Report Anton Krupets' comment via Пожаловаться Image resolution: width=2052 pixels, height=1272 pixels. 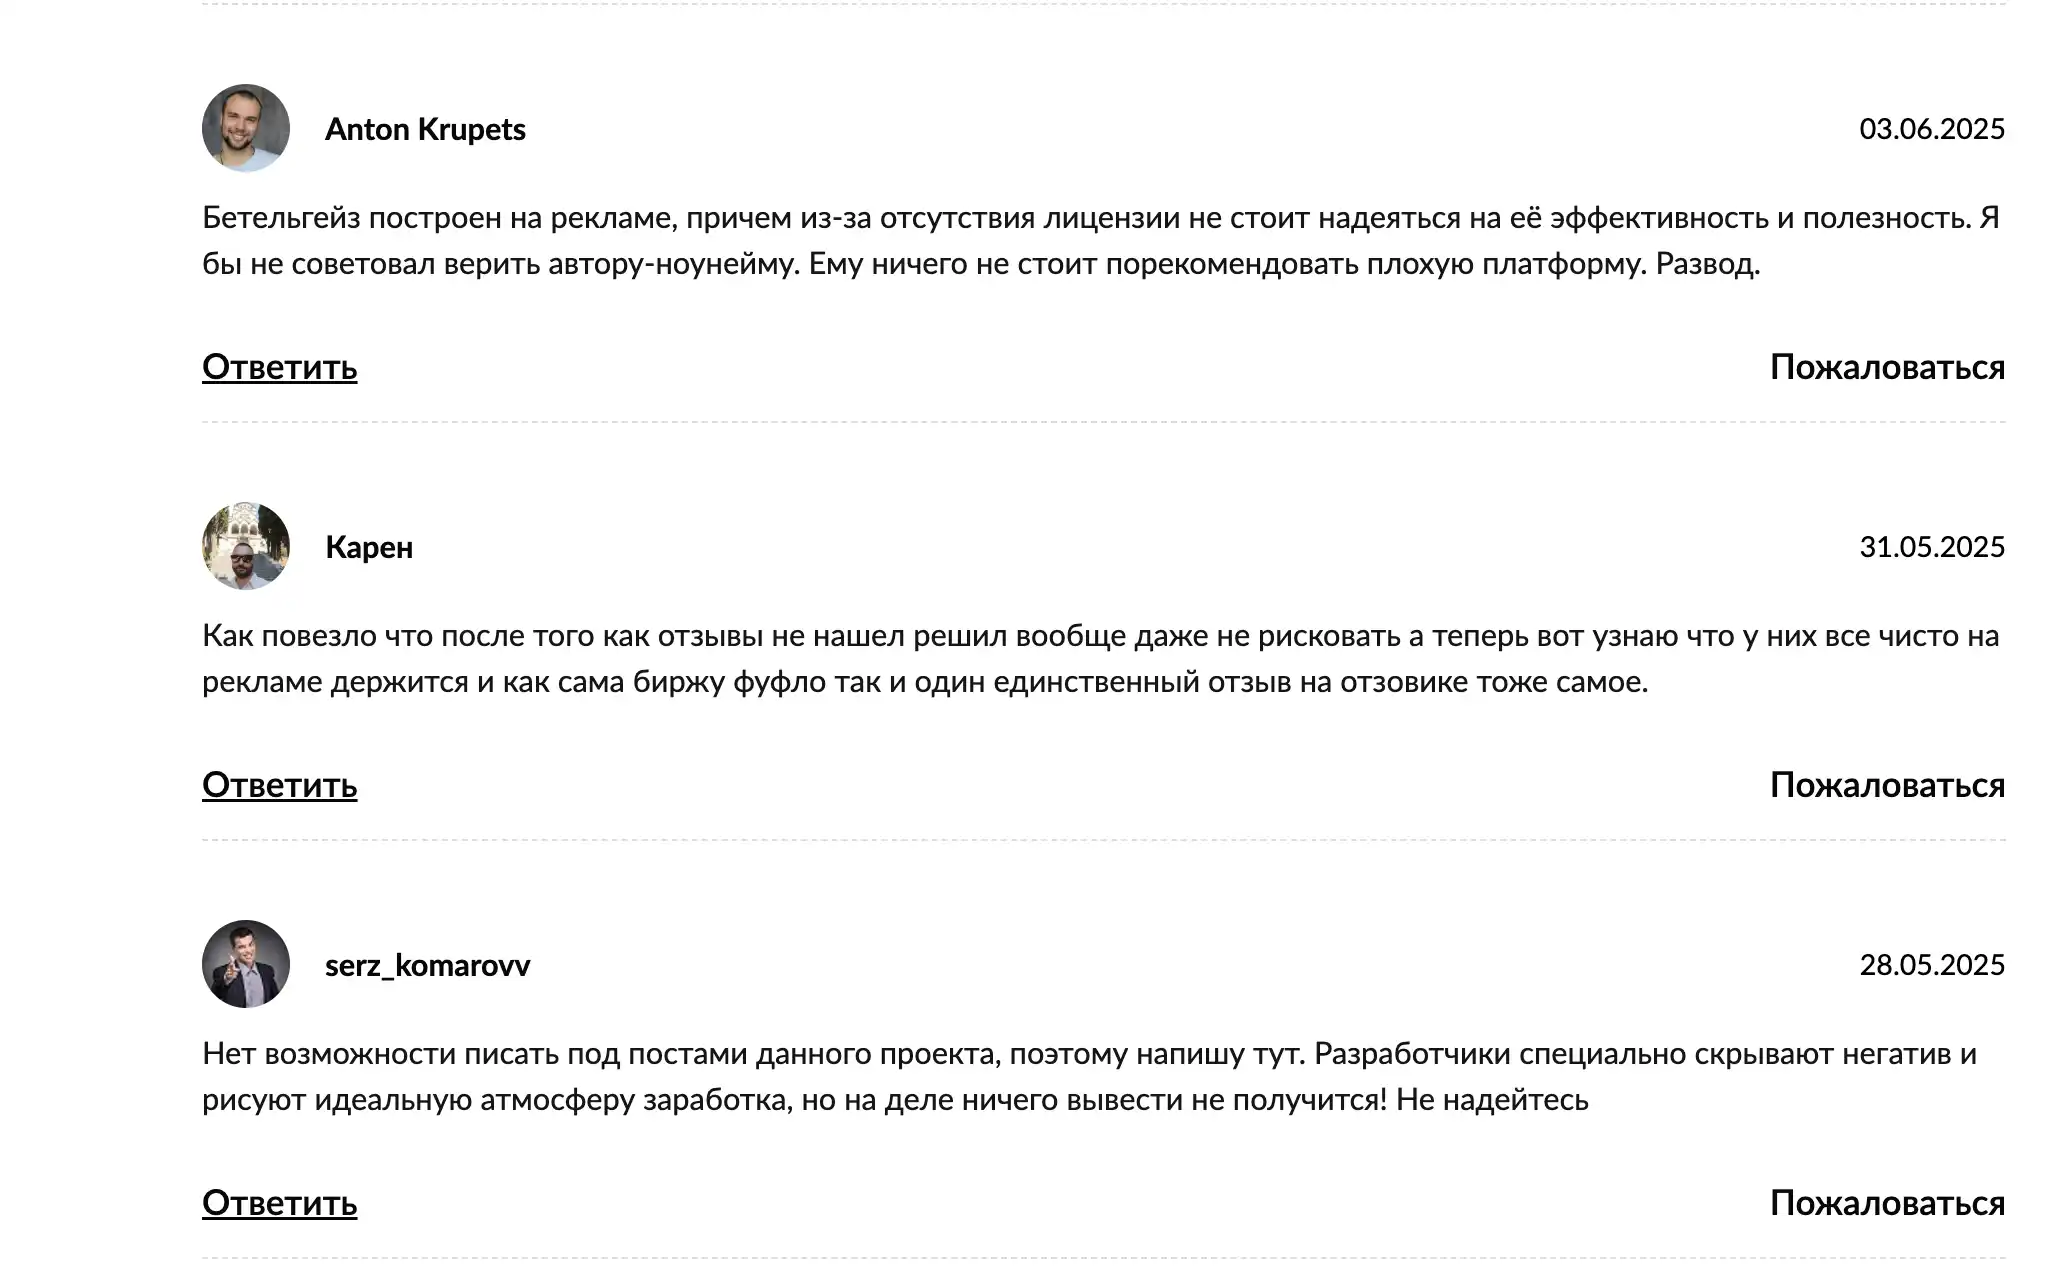1887,367
